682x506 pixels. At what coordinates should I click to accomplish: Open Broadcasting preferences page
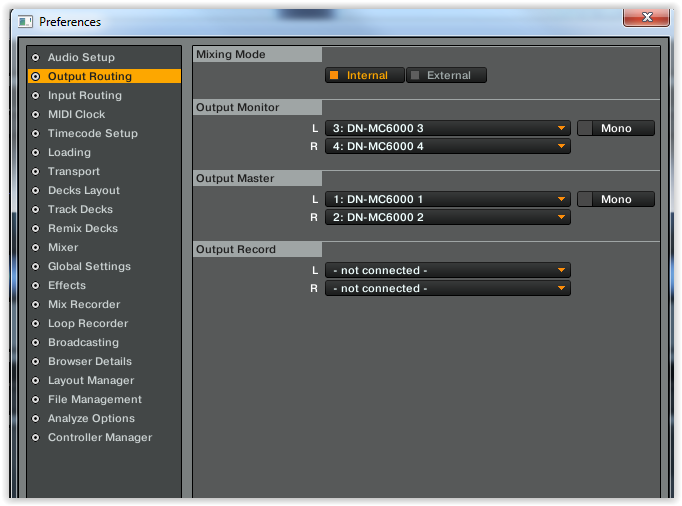pyautogui.click(x=83, y=343)
